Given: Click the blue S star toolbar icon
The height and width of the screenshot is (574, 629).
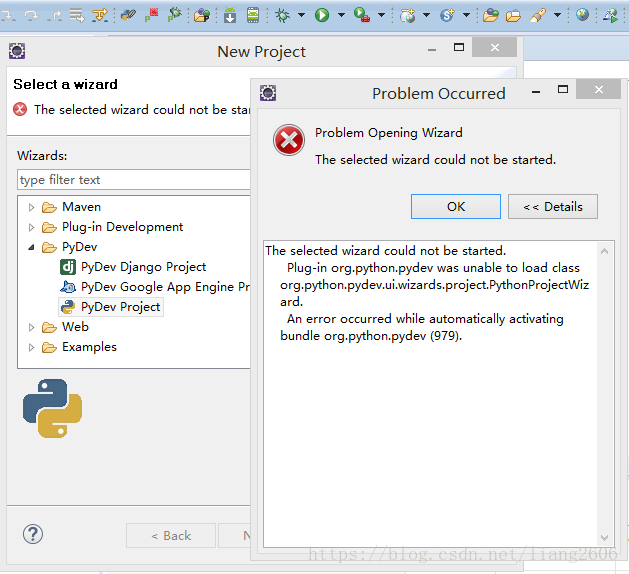Looking at the screenshot, I should (447, 15).
